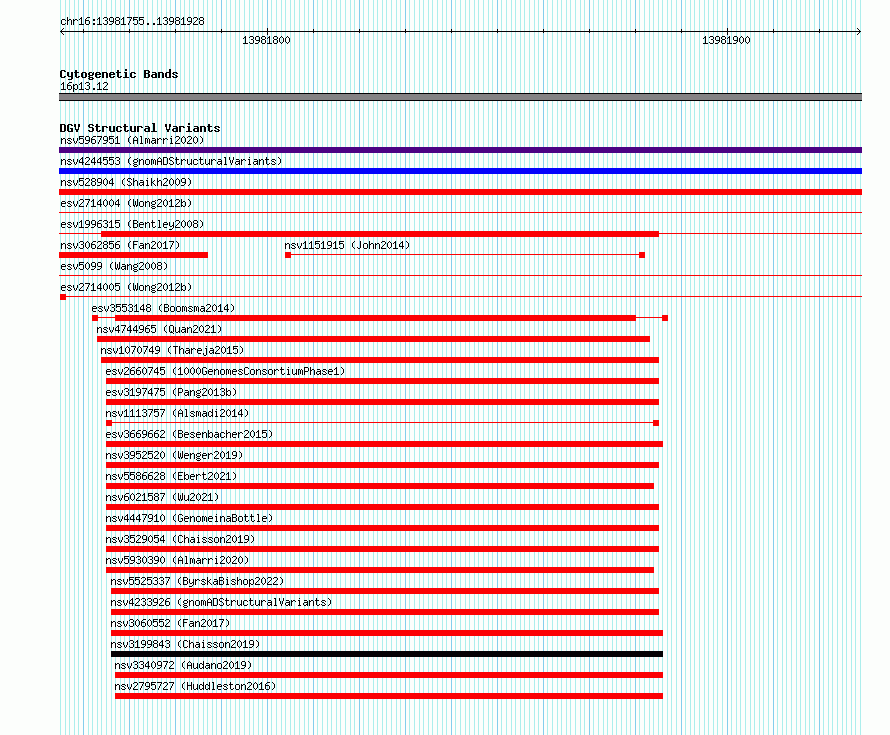890x735 pixels.
Task: Click the nsv5930390 (Almarri2020) label
Action: [x=177, y=560]
